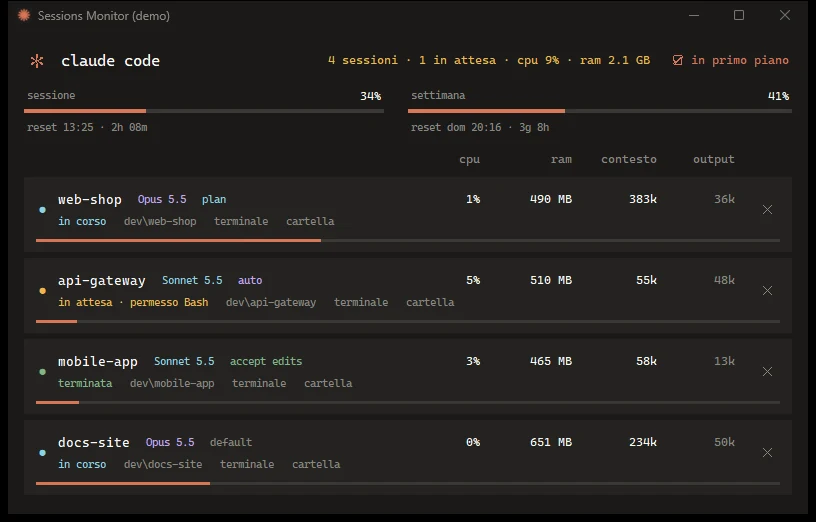Viewport: 816px width, 522px height.
Task: Click 'in attesa · permesso Bash' status
Action: click(133, 302)
